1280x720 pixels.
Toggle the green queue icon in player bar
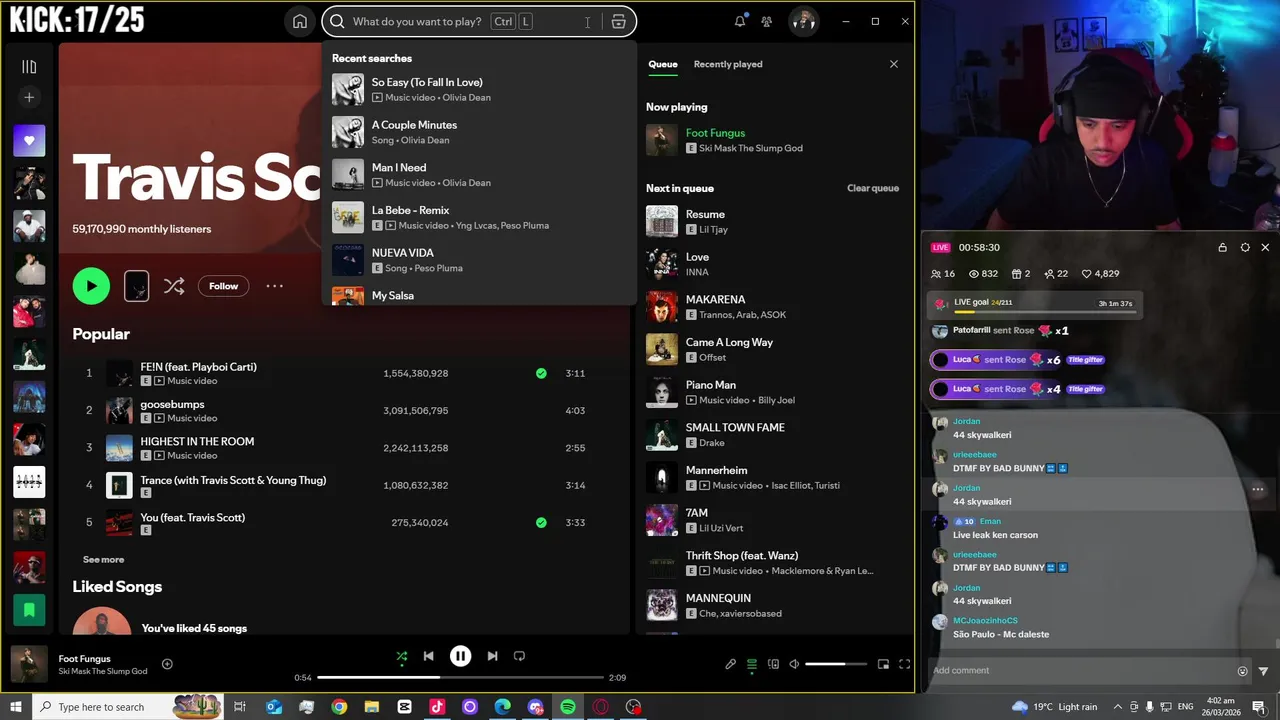[x=752, y=664]
